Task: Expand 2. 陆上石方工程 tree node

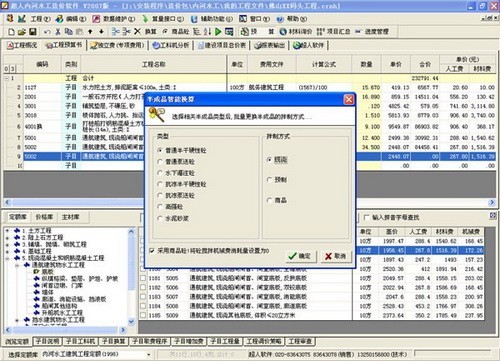Action: (7, 238)
